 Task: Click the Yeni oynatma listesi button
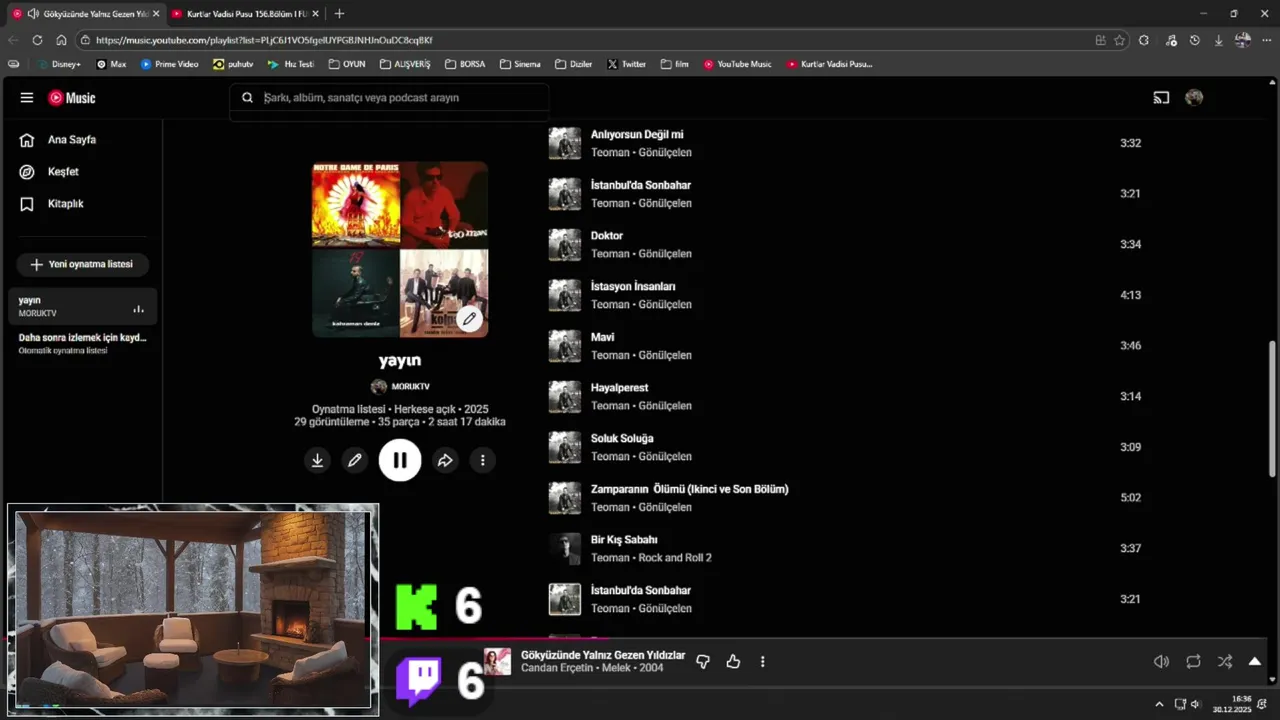(82, 265)
